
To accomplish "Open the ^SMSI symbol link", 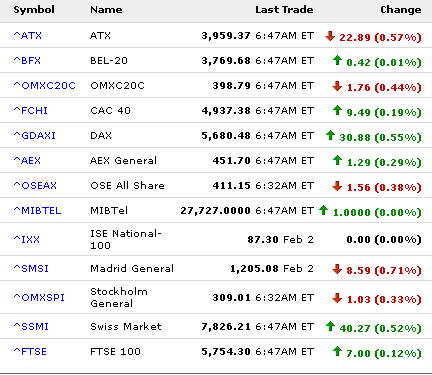I will pos(31,268).
